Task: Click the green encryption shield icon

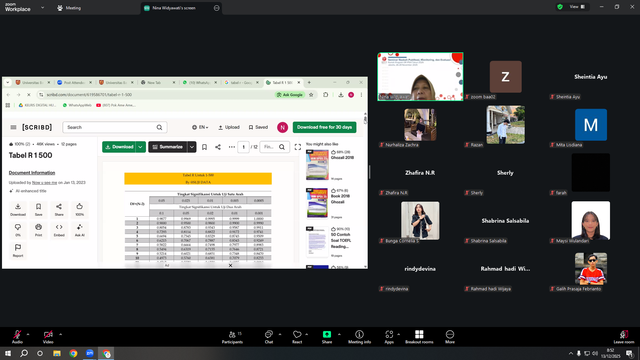Action: coord(560,7)
